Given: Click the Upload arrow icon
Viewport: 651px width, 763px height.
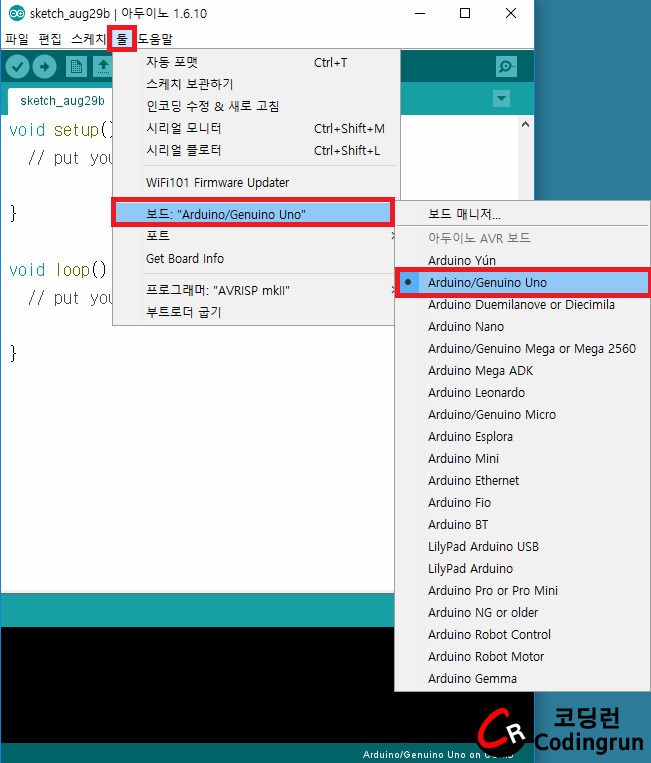Looking at the screenshot, I should tap(44, 67).
